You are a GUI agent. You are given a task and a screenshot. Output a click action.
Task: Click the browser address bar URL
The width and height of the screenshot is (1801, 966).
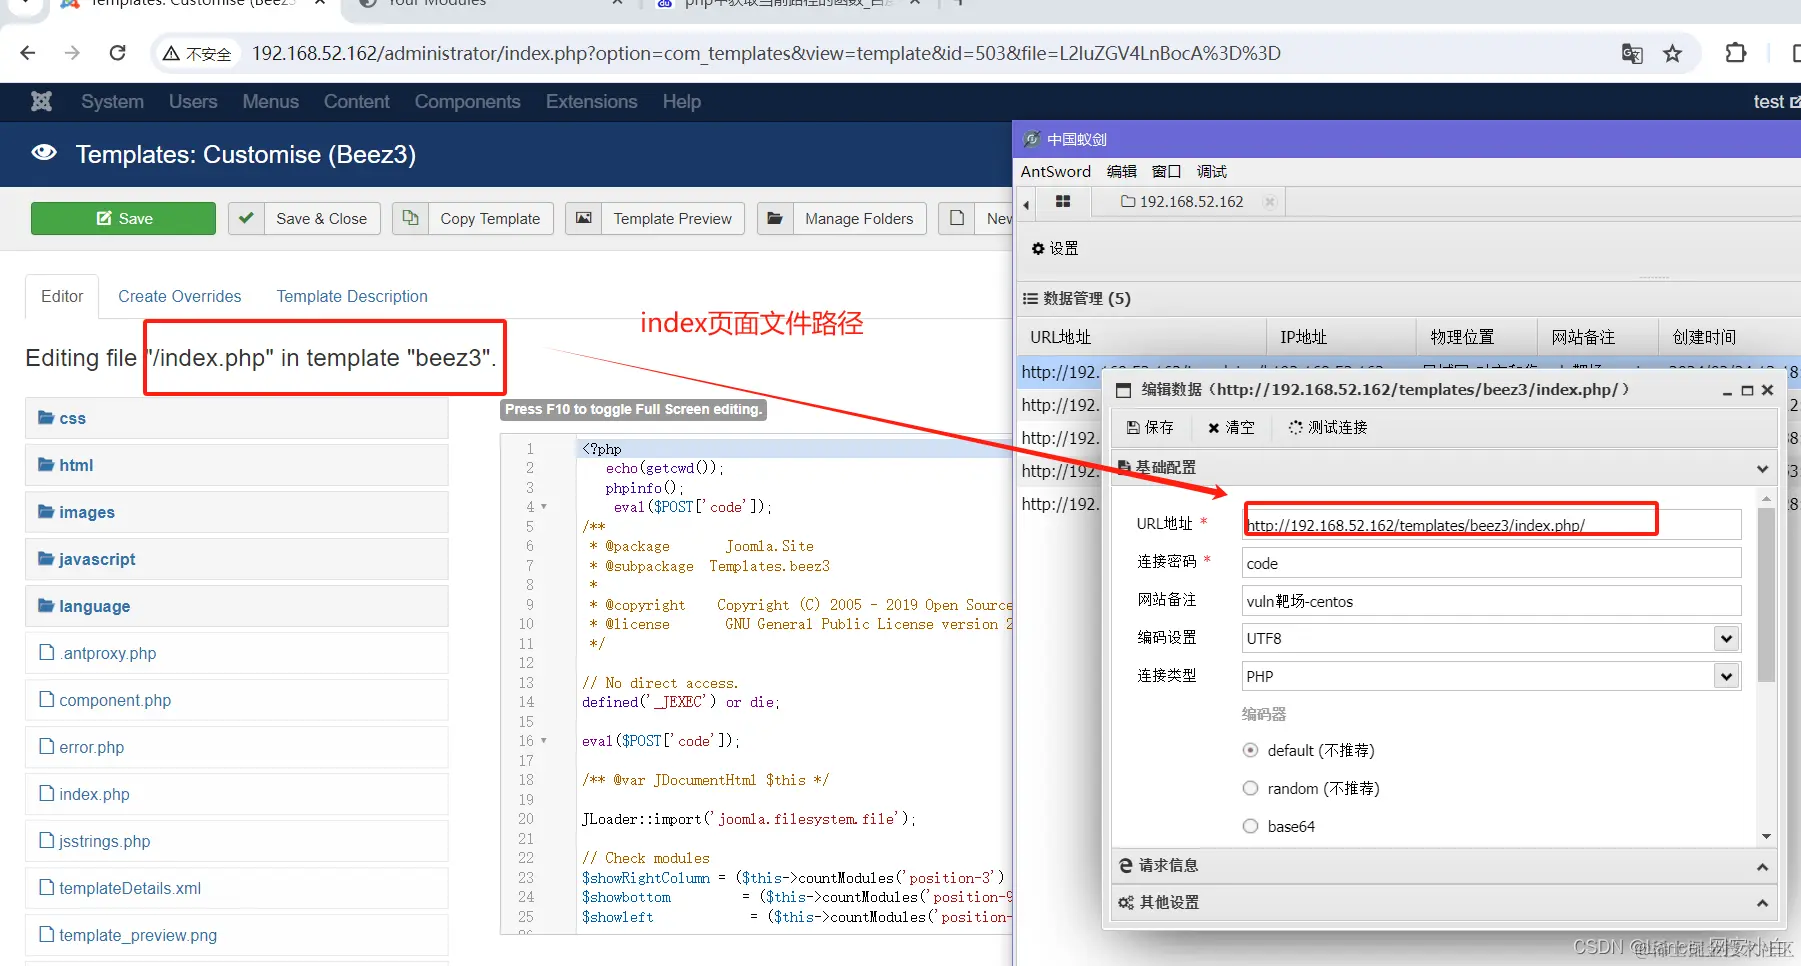[766, 54]
